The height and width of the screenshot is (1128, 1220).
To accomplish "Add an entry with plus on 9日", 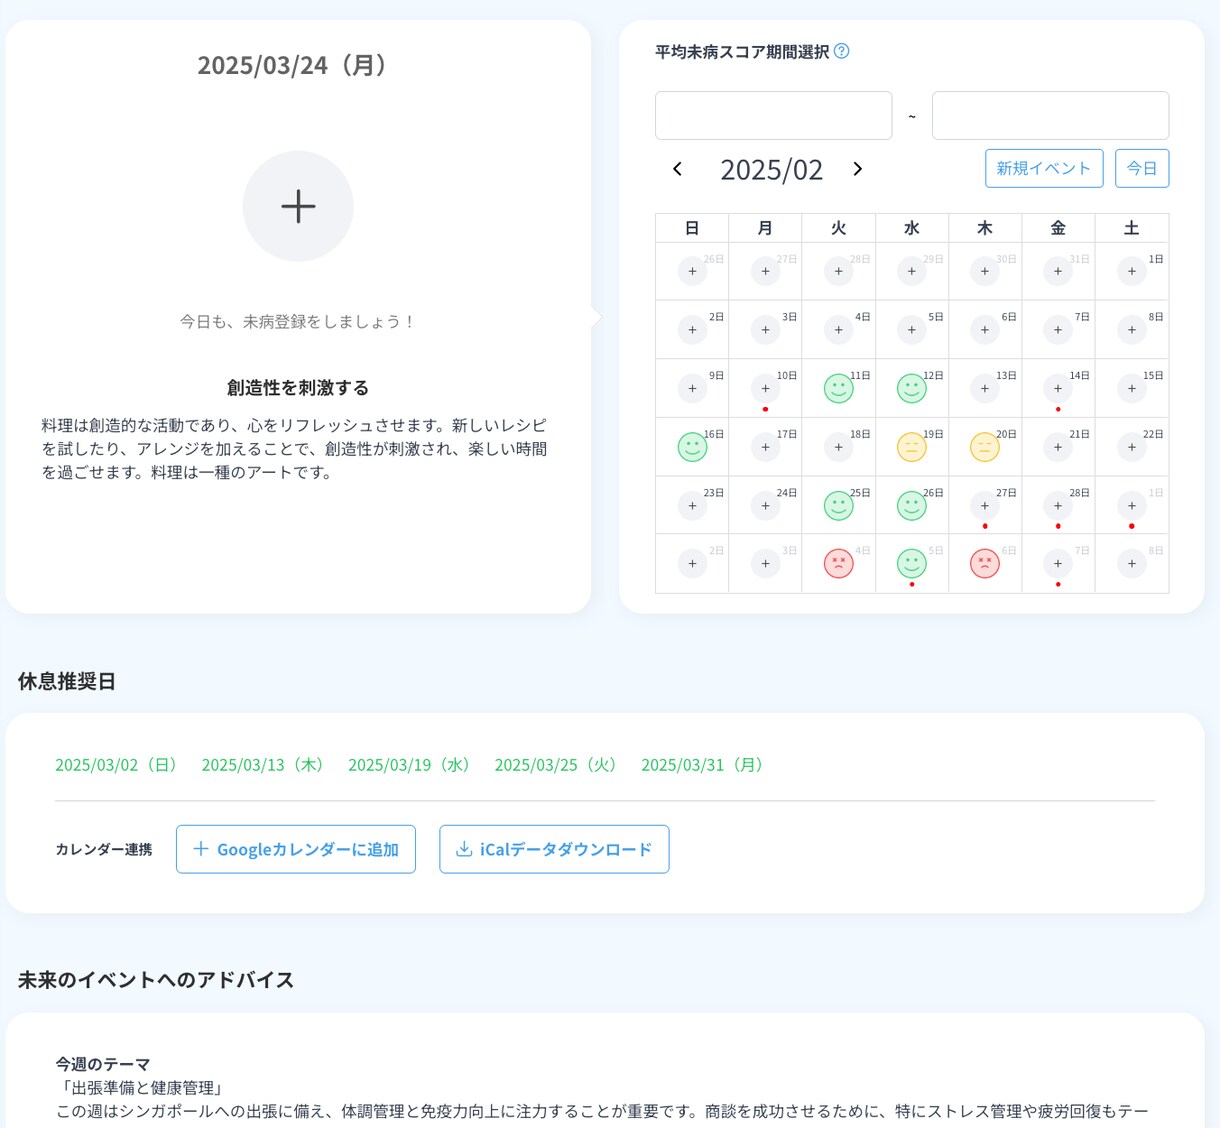I will (692, 388).
